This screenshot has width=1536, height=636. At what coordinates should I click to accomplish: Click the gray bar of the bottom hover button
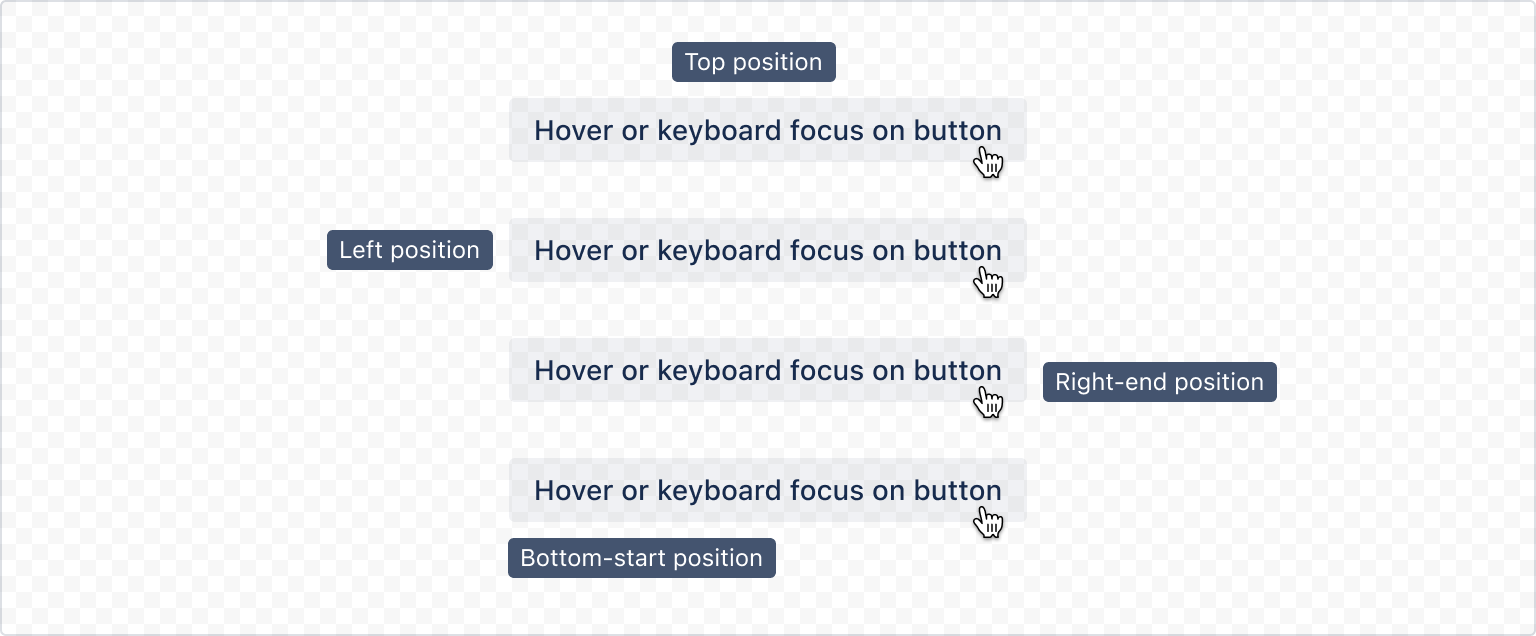coord(768,490)
